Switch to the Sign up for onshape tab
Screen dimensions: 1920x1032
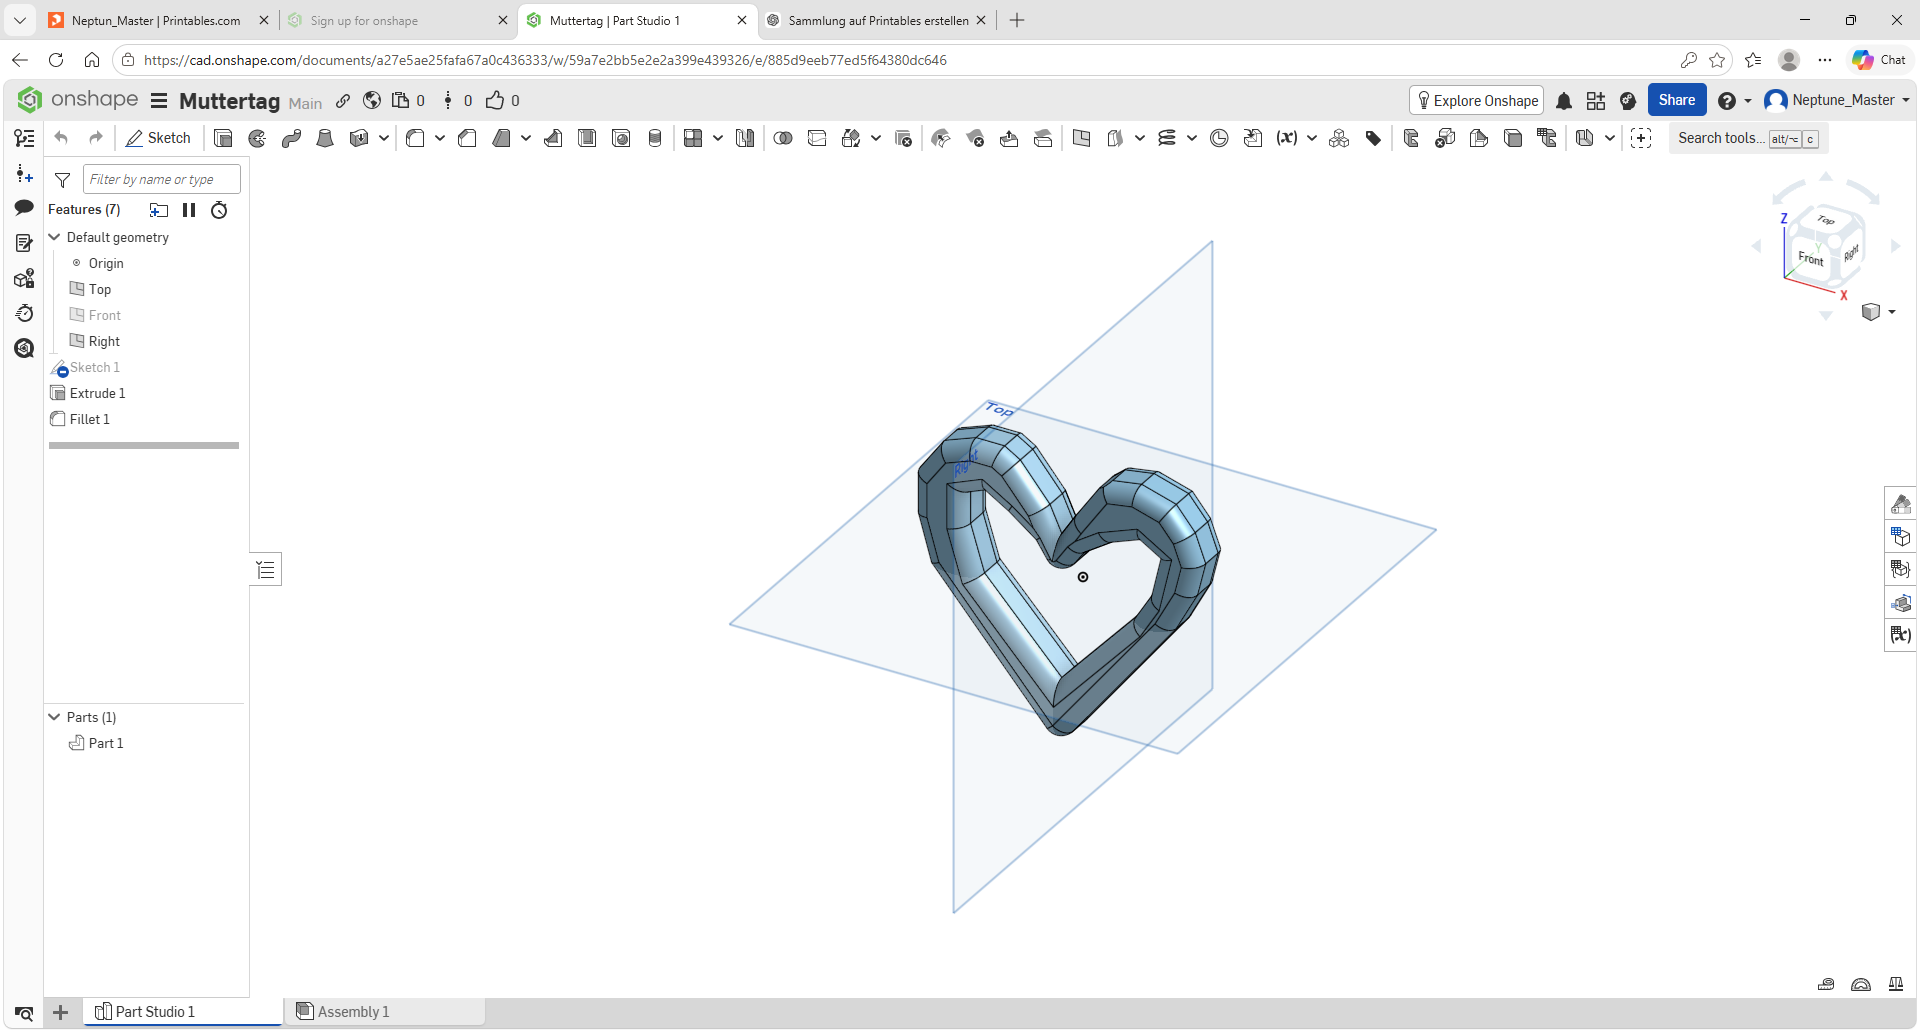397,20
